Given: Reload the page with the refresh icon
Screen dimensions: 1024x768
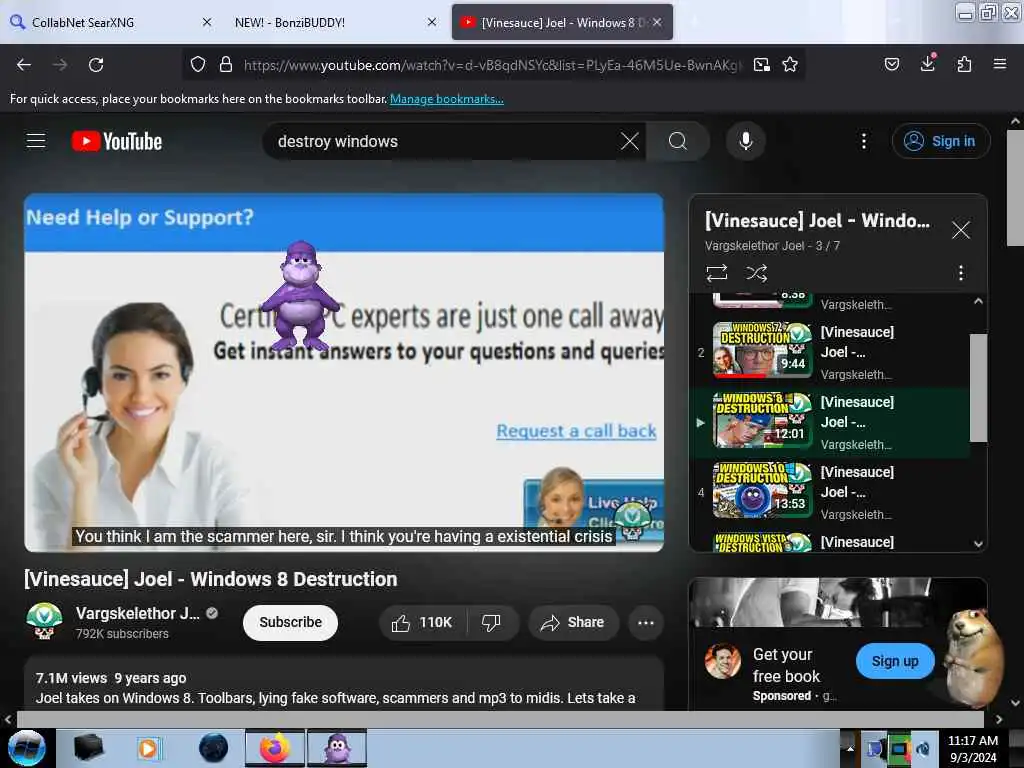Looking at the screenshot, I should [96, 65].
